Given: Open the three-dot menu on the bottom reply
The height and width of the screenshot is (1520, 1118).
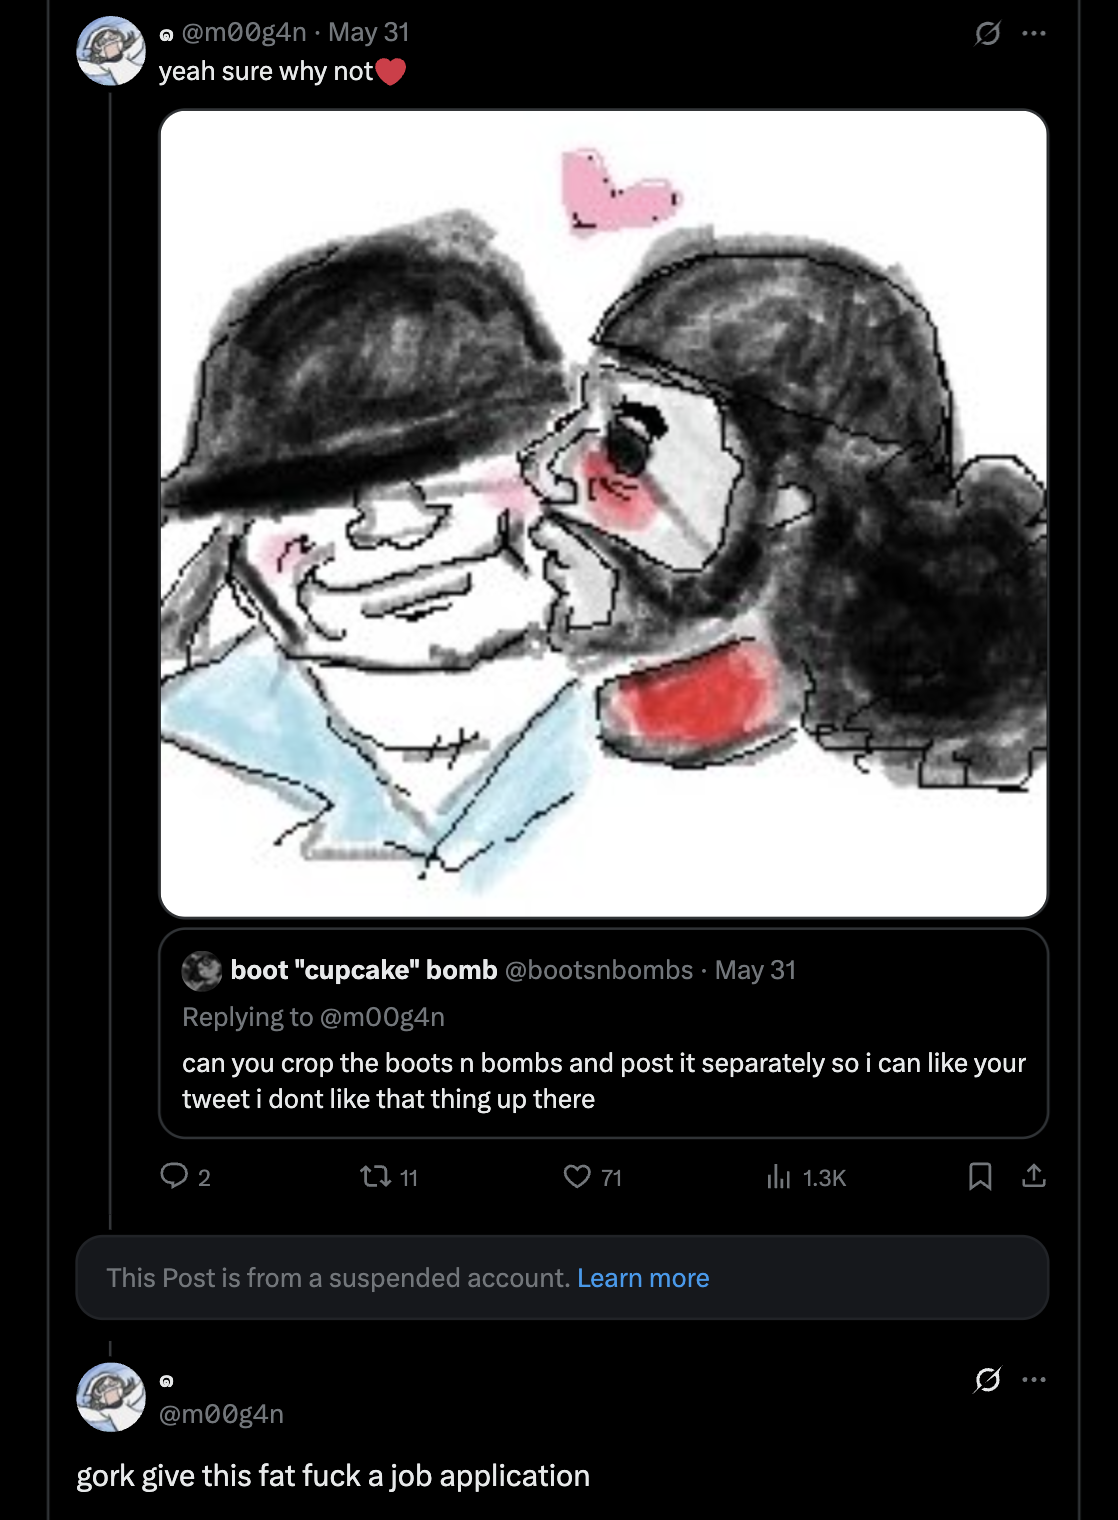Looking at the screenshot, I should [x=1034, y=1380].
